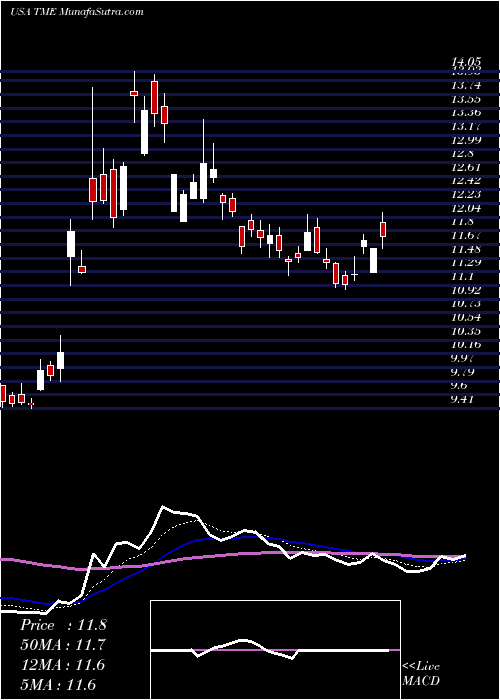Click the 5MA : 11.6 readout
The width and height of the screenshot is (500, 700).
pos(58,685)
